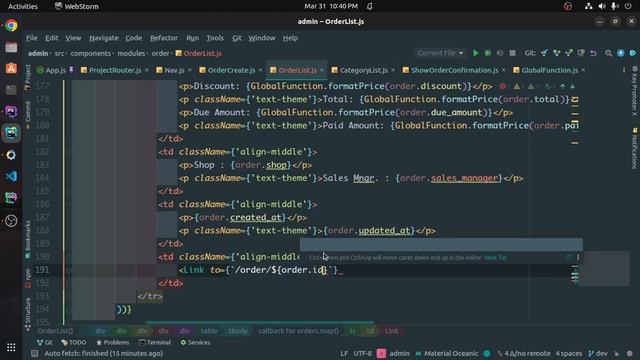Start debugging with the bug icon
Image resolution: width=640 pixels, height=360 pixels.
pos(488,53)
